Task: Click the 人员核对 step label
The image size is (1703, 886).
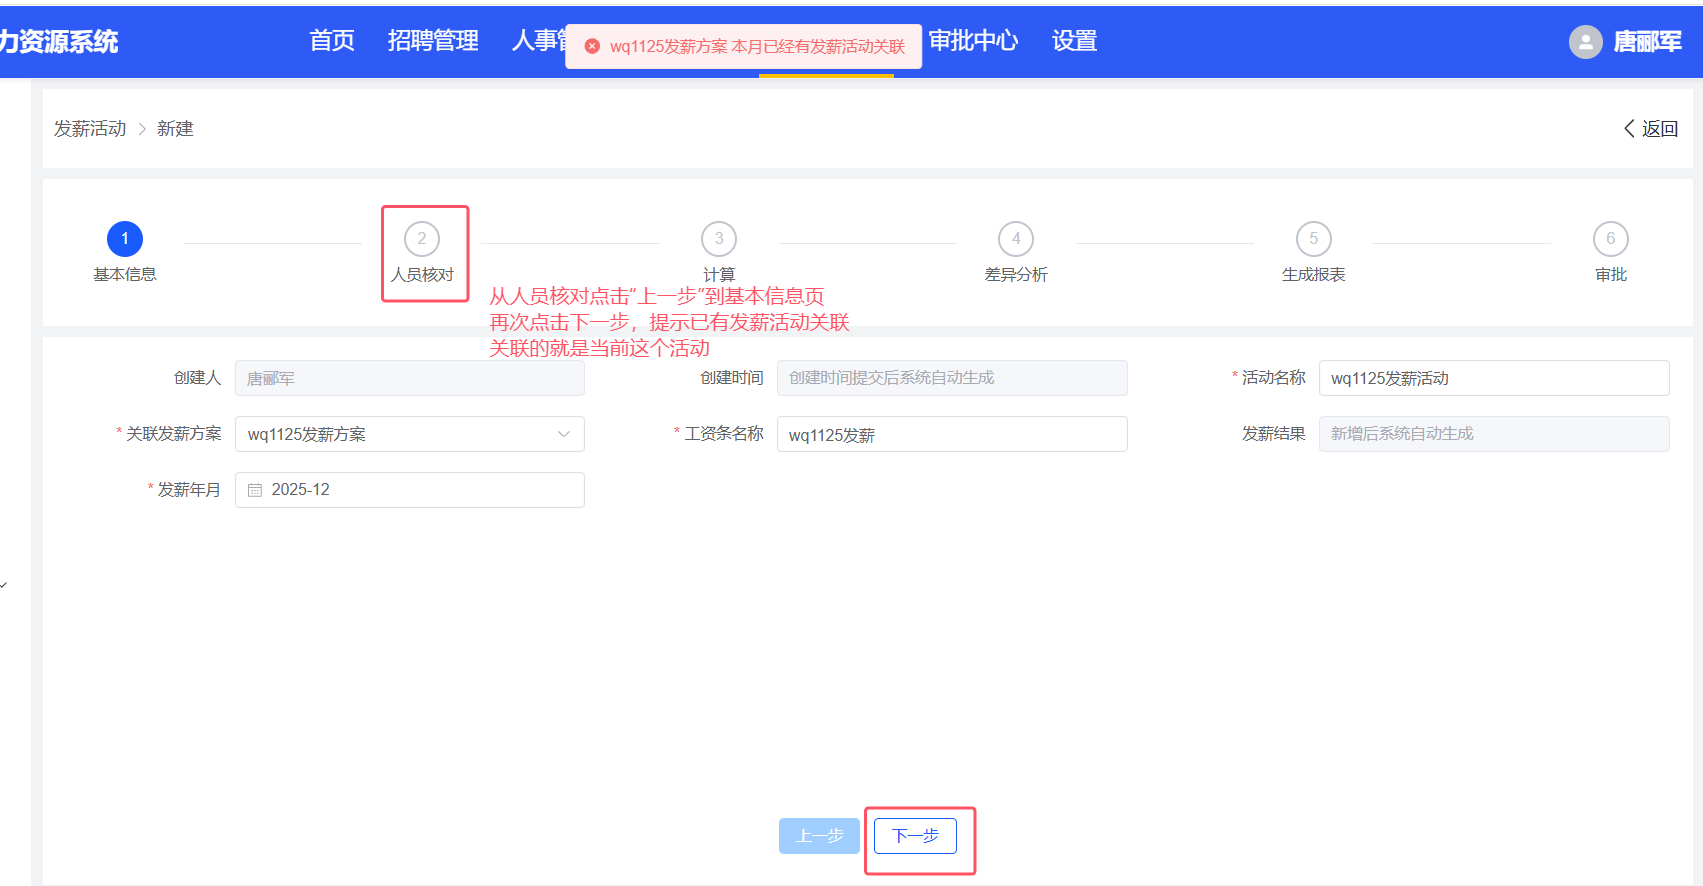Action: click(422, 275)
